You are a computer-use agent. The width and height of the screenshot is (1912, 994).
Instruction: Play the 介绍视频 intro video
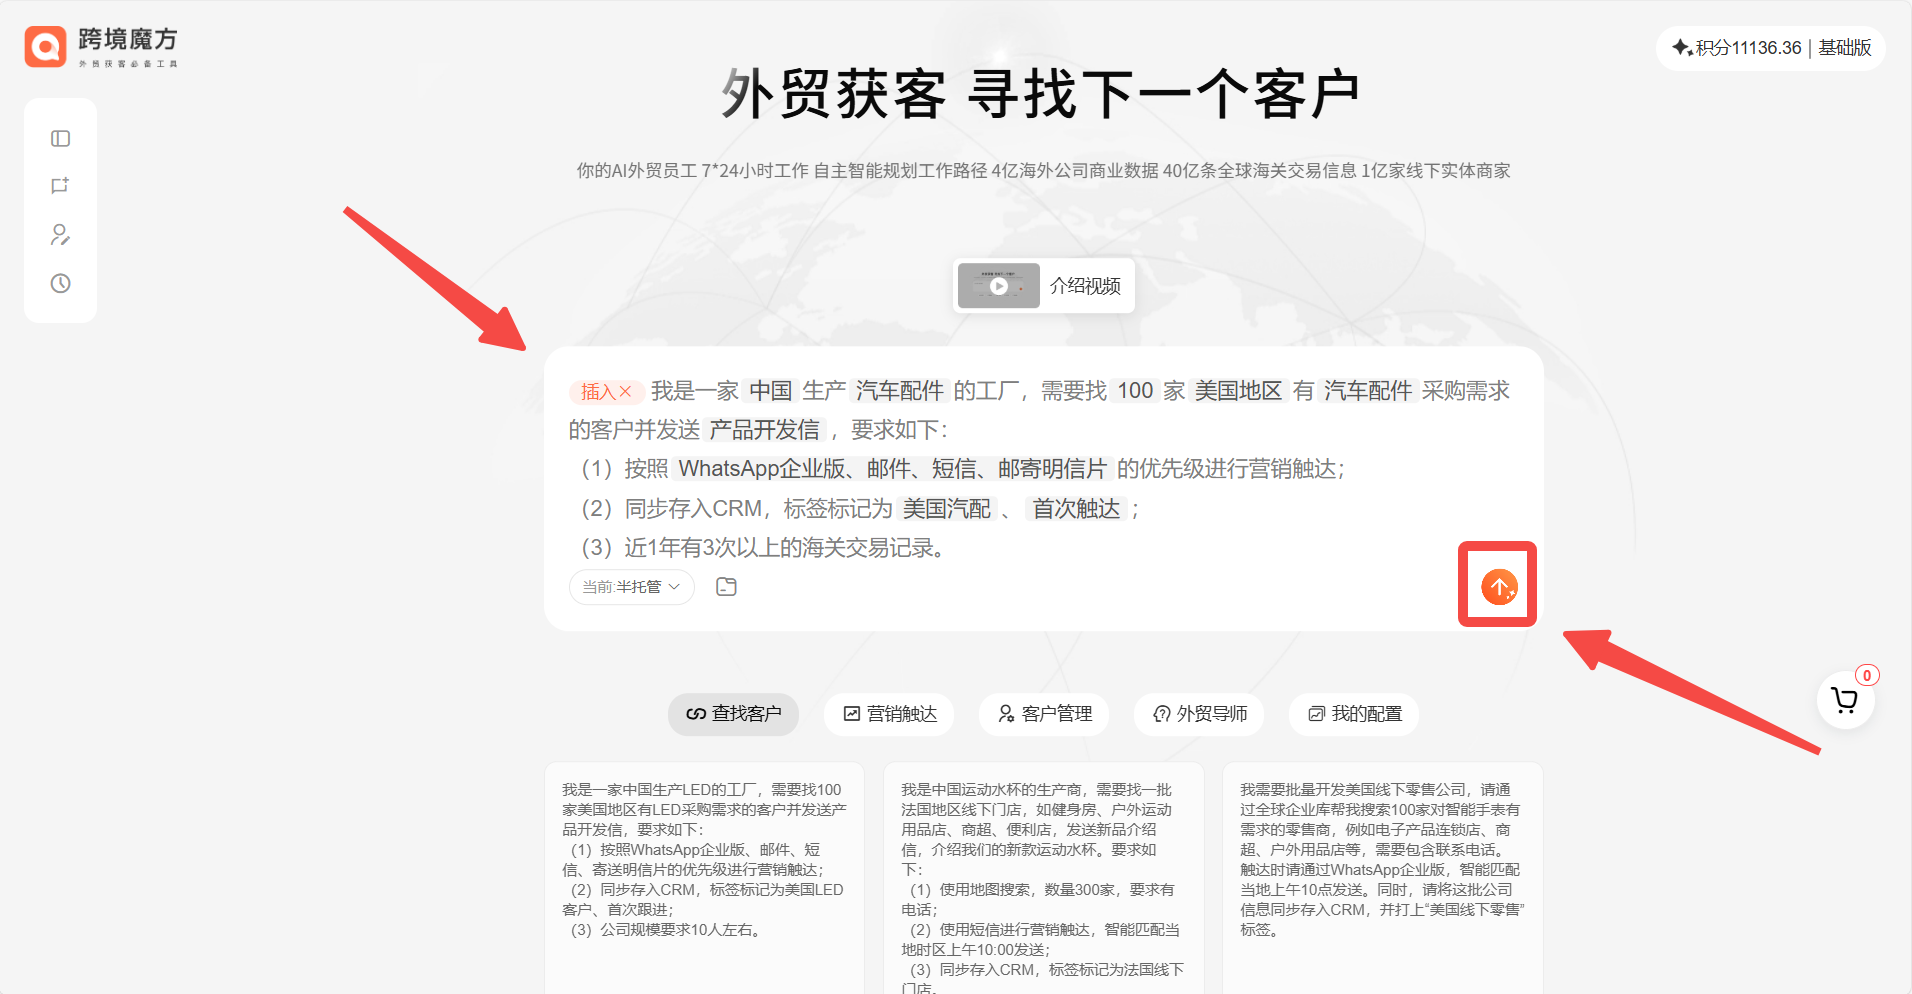click(1043, 286)
